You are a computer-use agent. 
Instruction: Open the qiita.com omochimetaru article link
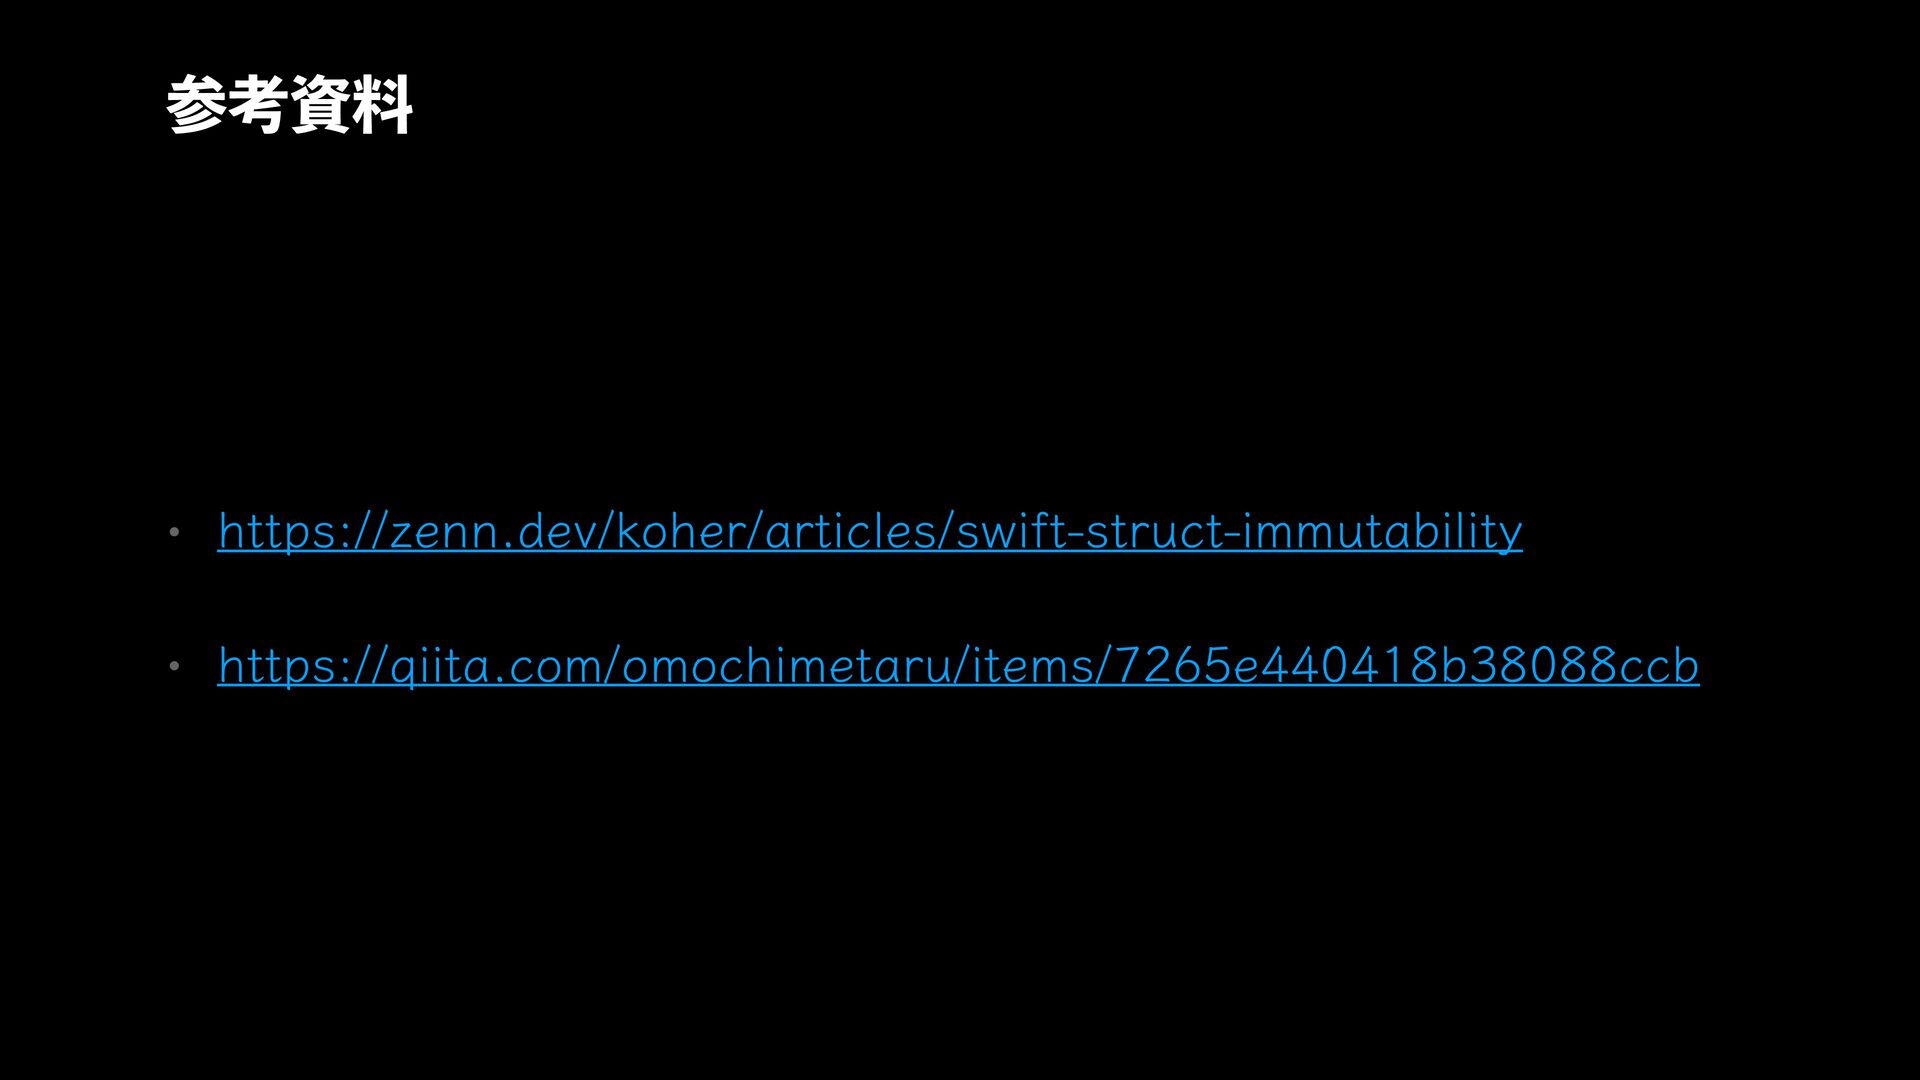pyautogui.click(x=958, y=665)
